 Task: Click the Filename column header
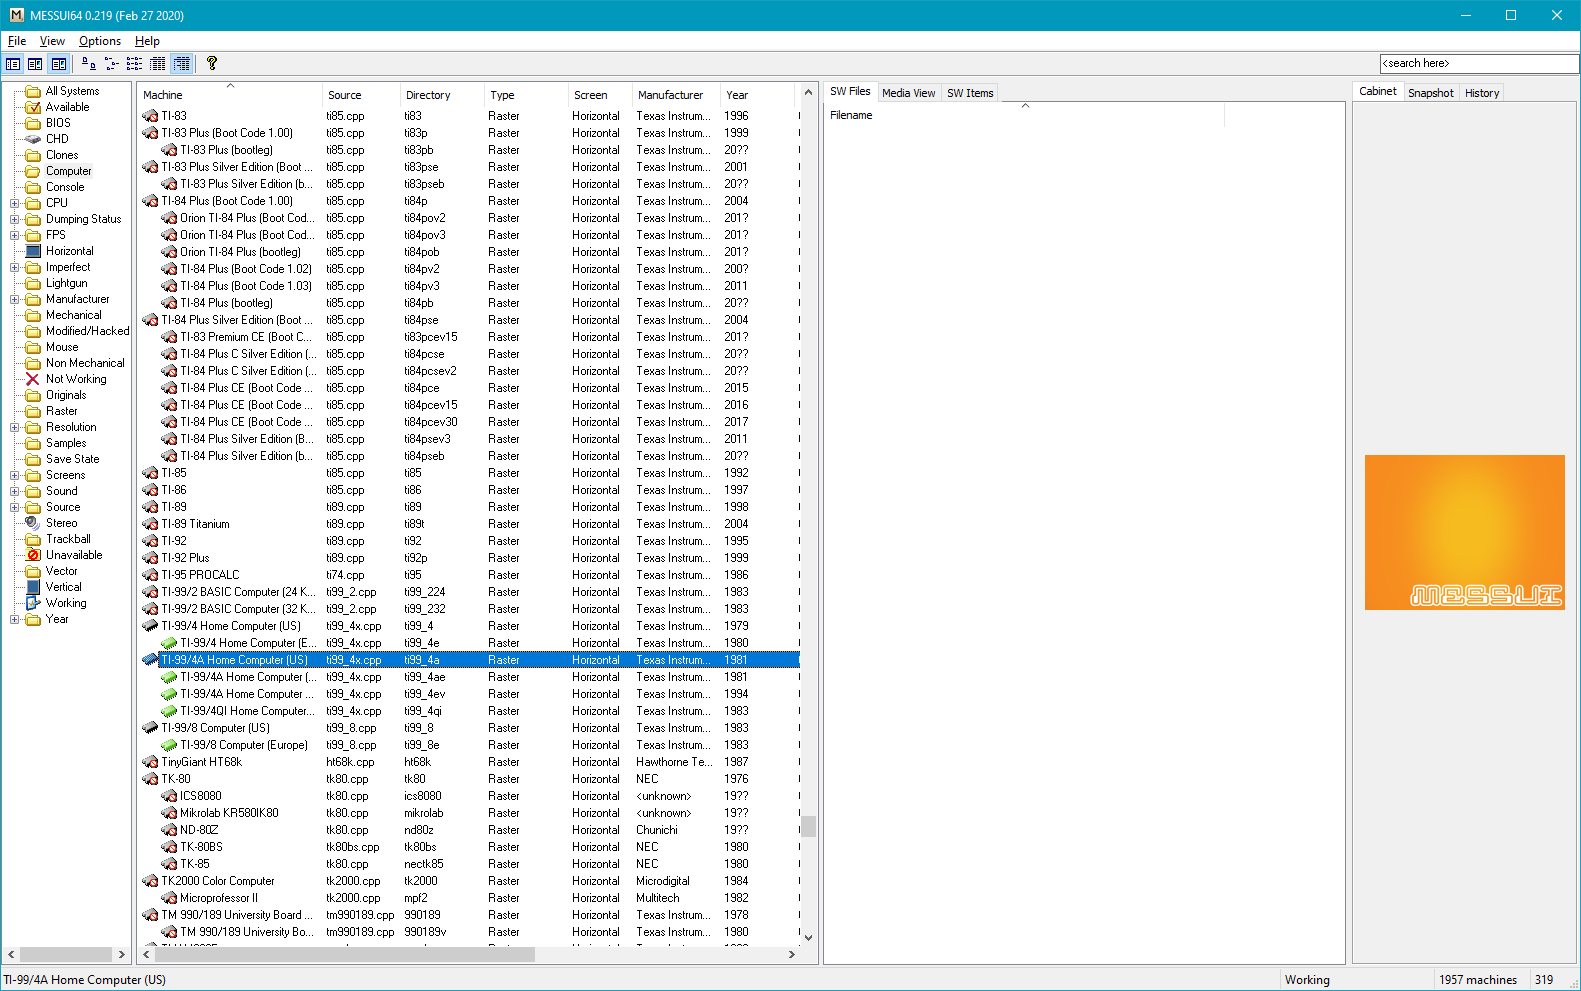point(1025,115)
